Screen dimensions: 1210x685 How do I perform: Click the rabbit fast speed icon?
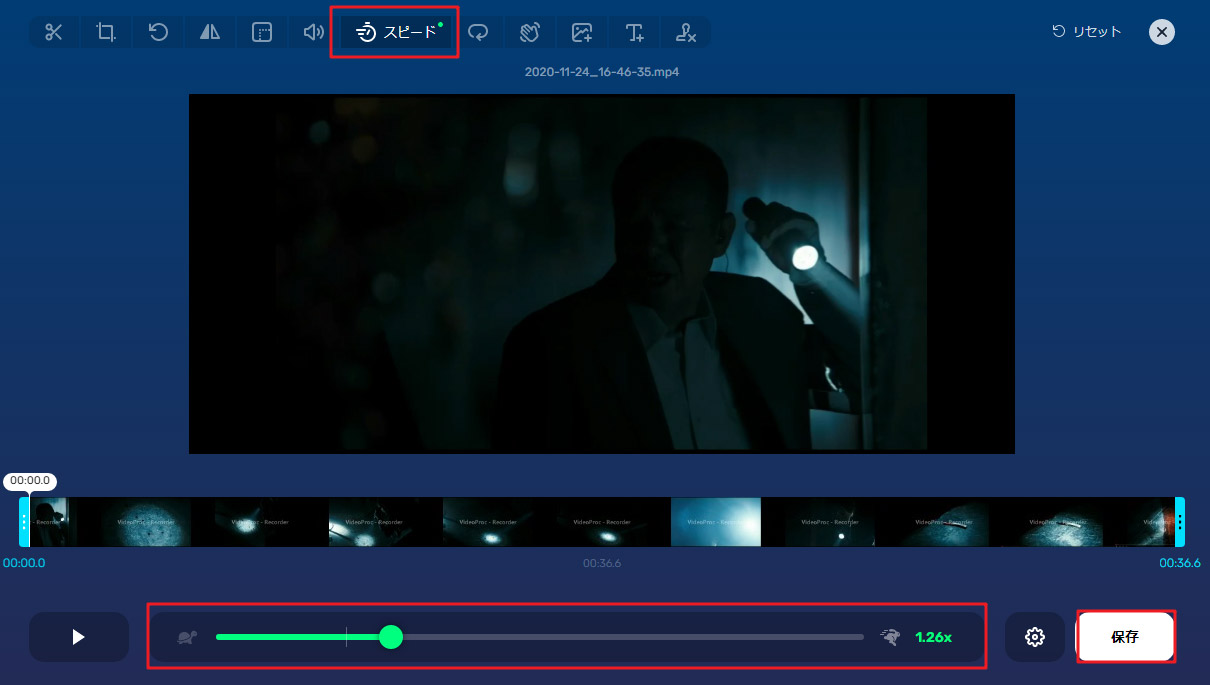pos(889,637)
